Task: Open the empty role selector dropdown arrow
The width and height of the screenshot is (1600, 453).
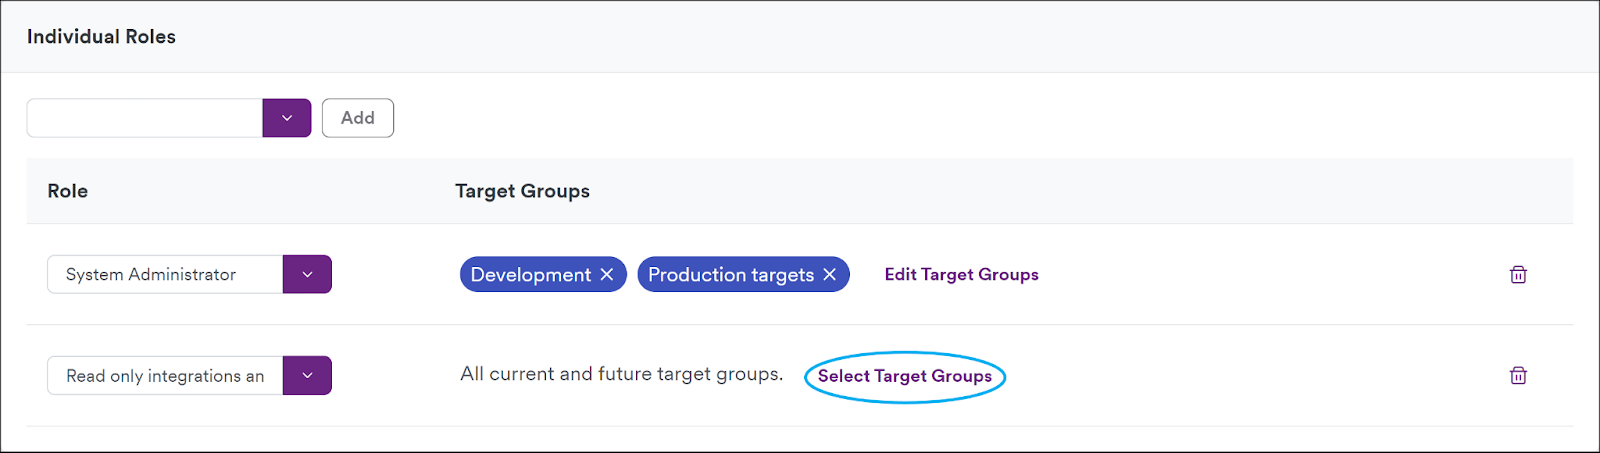Action: pyautogui.click(x=287, y=118)
